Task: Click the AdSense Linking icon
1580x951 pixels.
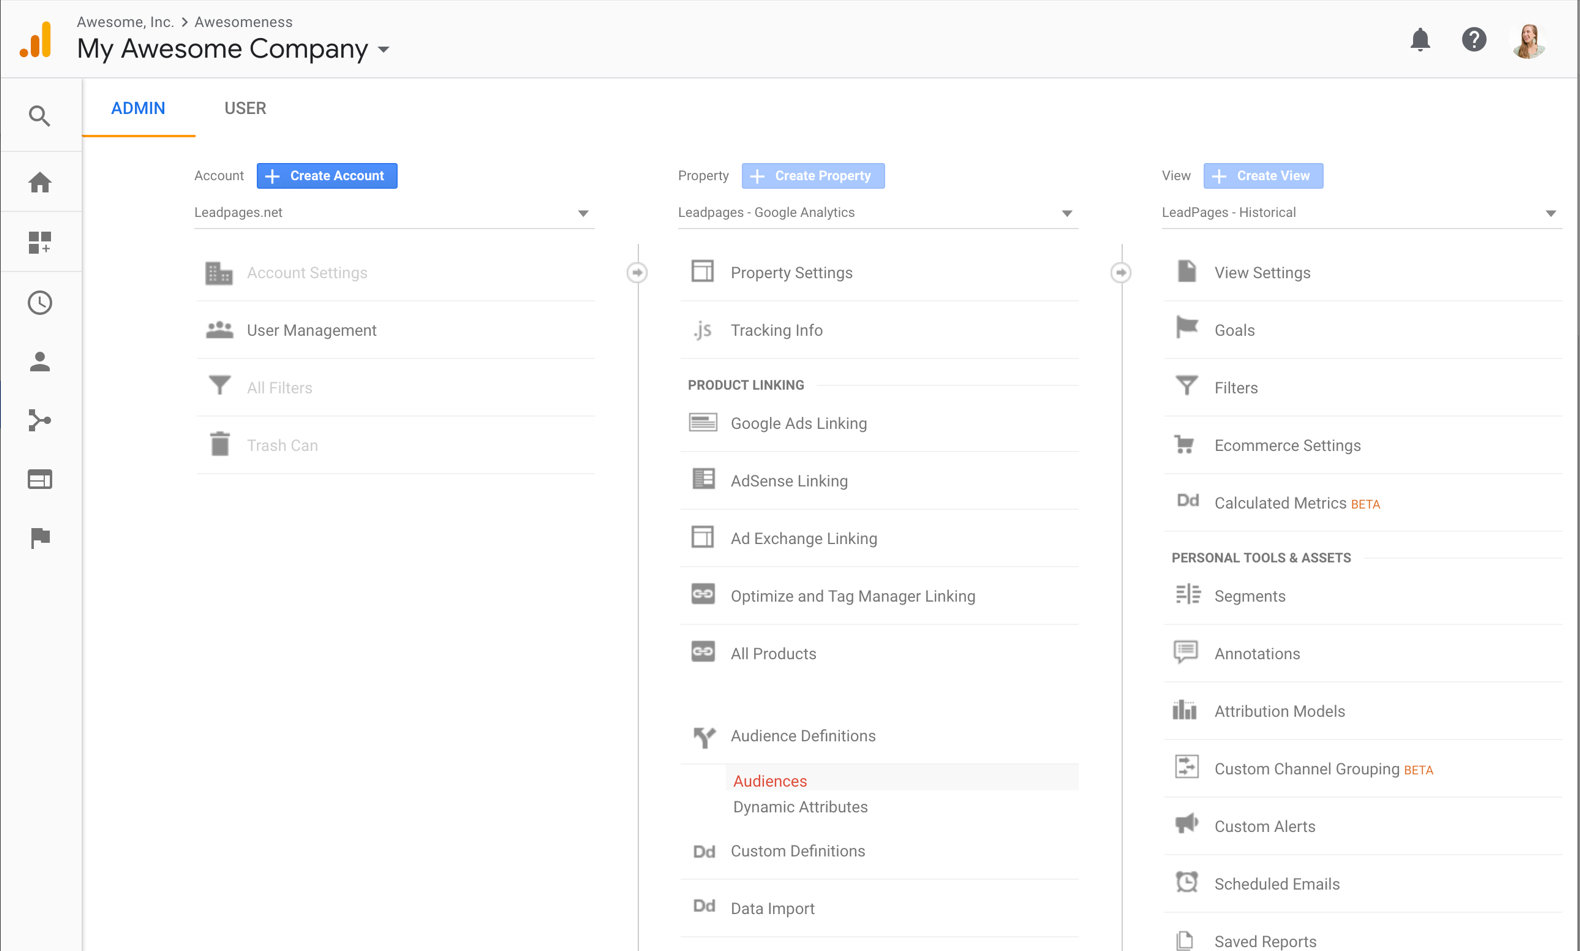Action: point(703,479)
